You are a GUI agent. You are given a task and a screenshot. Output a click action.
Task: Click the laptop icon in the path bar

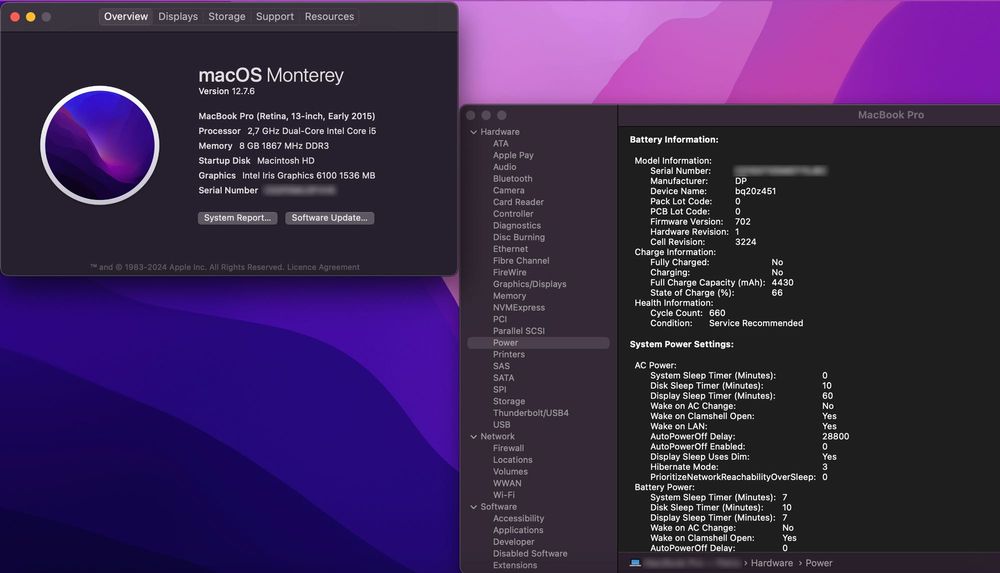(x=635, y=563)
